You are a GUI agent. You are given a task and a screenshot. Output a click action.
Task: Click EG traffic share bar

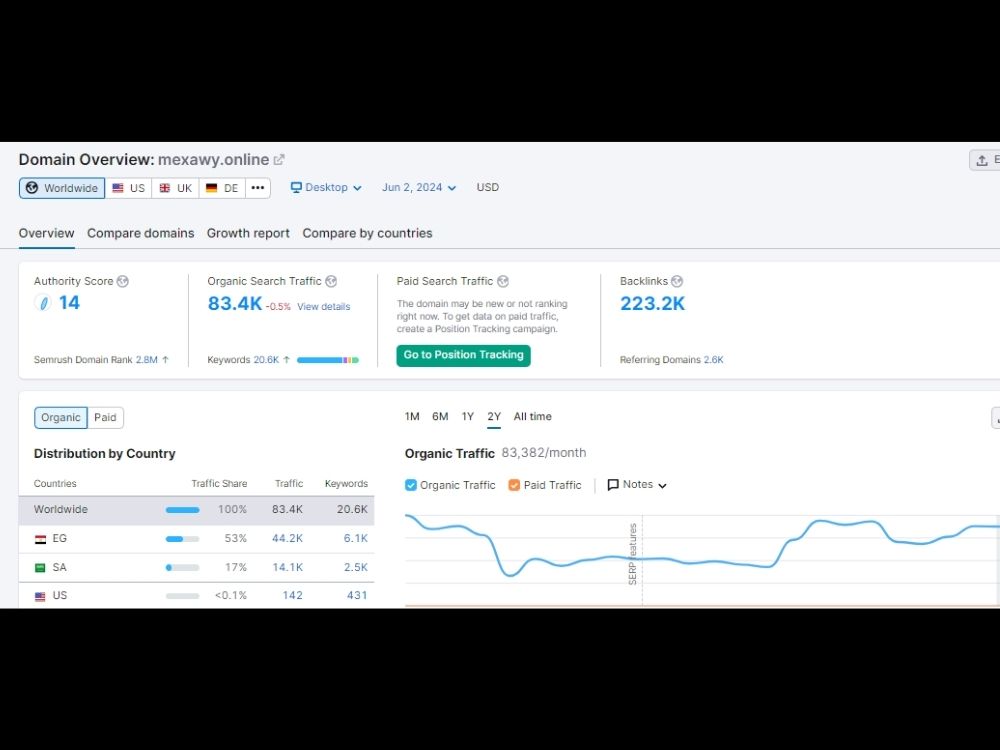182,539
